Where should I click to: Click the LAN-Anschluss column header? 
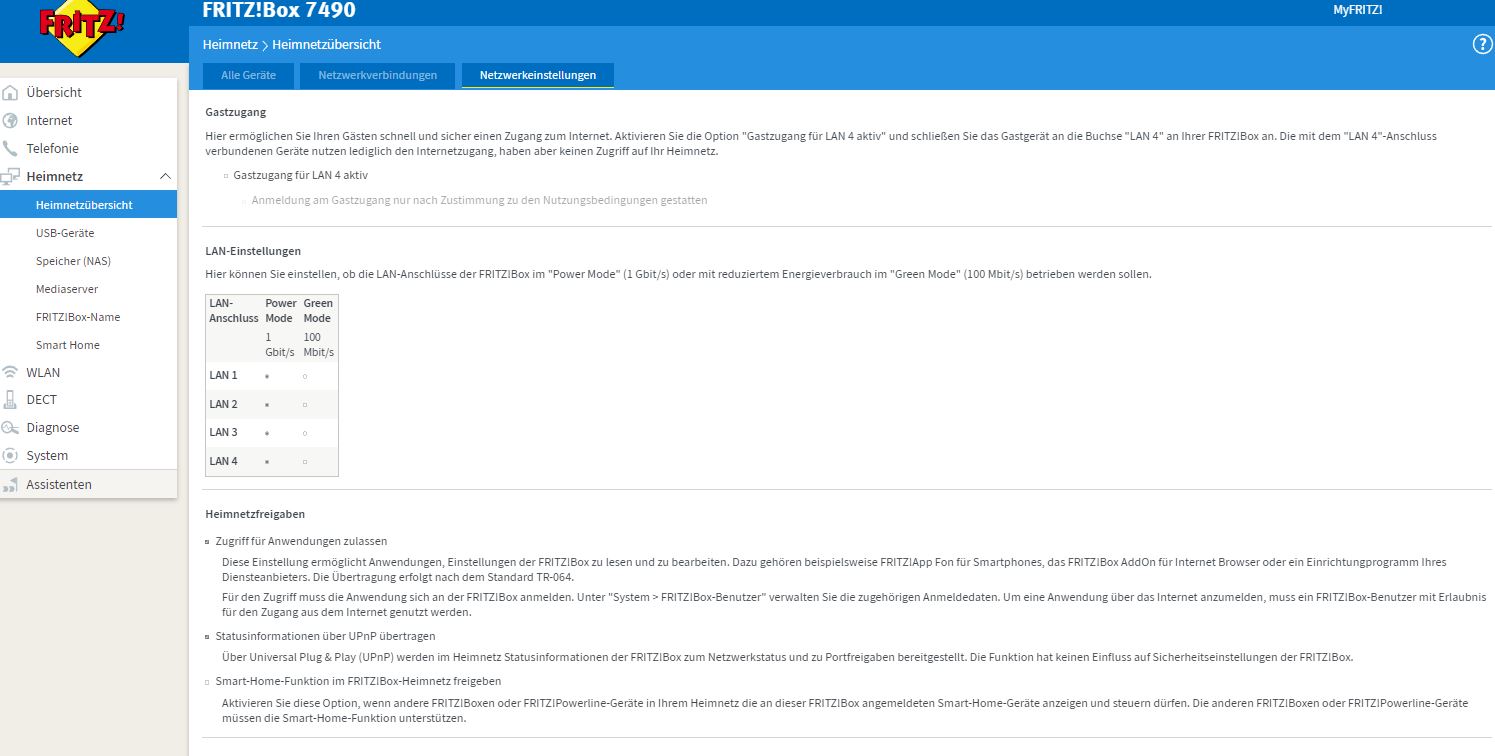tap(233, 310)
